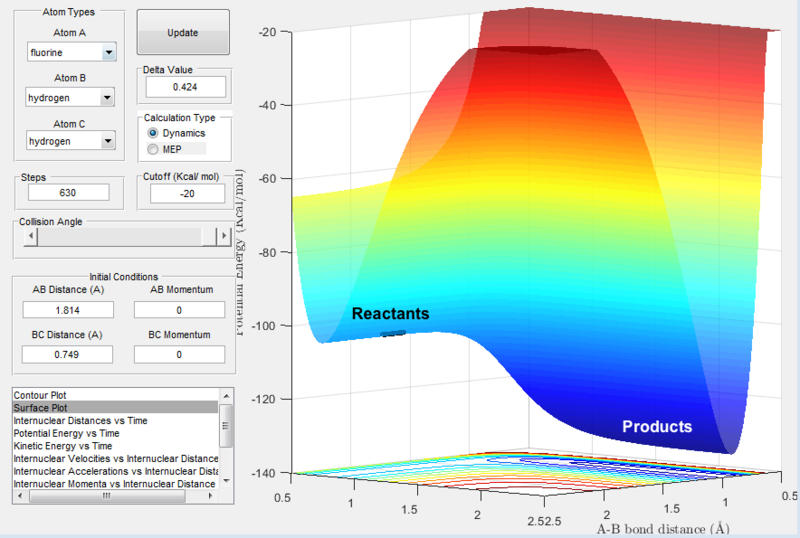Click the Products label on the surface
Viewport: 800px width, 538px height.
click(657, 427)
